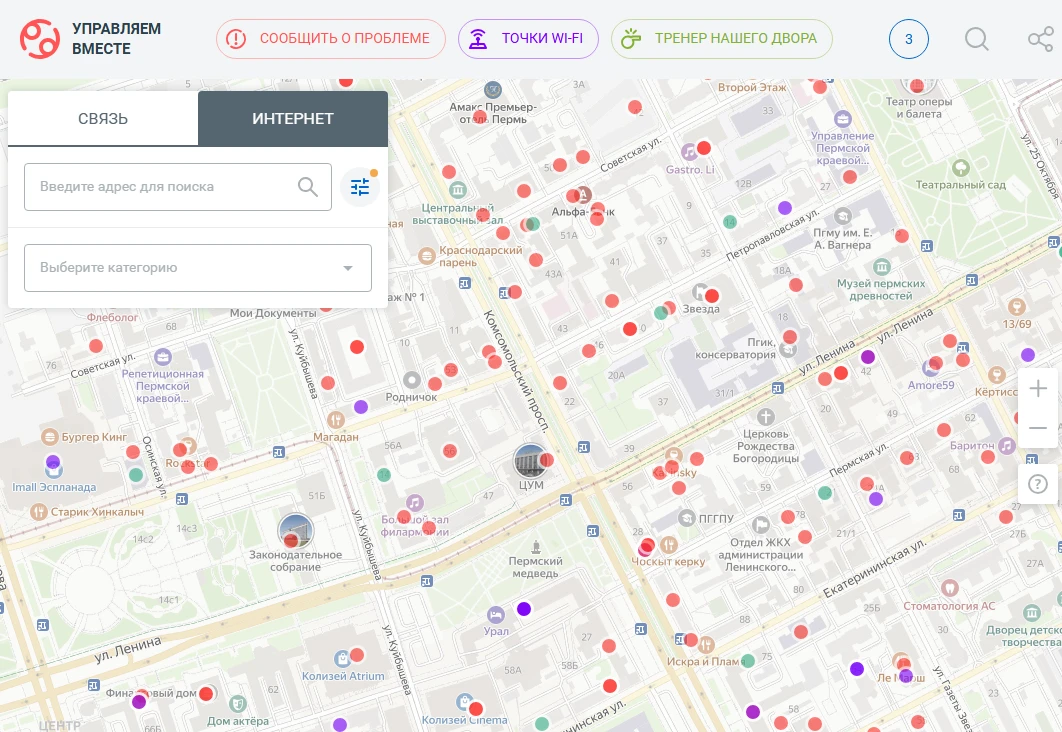The width and height of the screenshot is (1062, 732).
Task: Click the Дом актёра theater icon
Action: point(237,704)
